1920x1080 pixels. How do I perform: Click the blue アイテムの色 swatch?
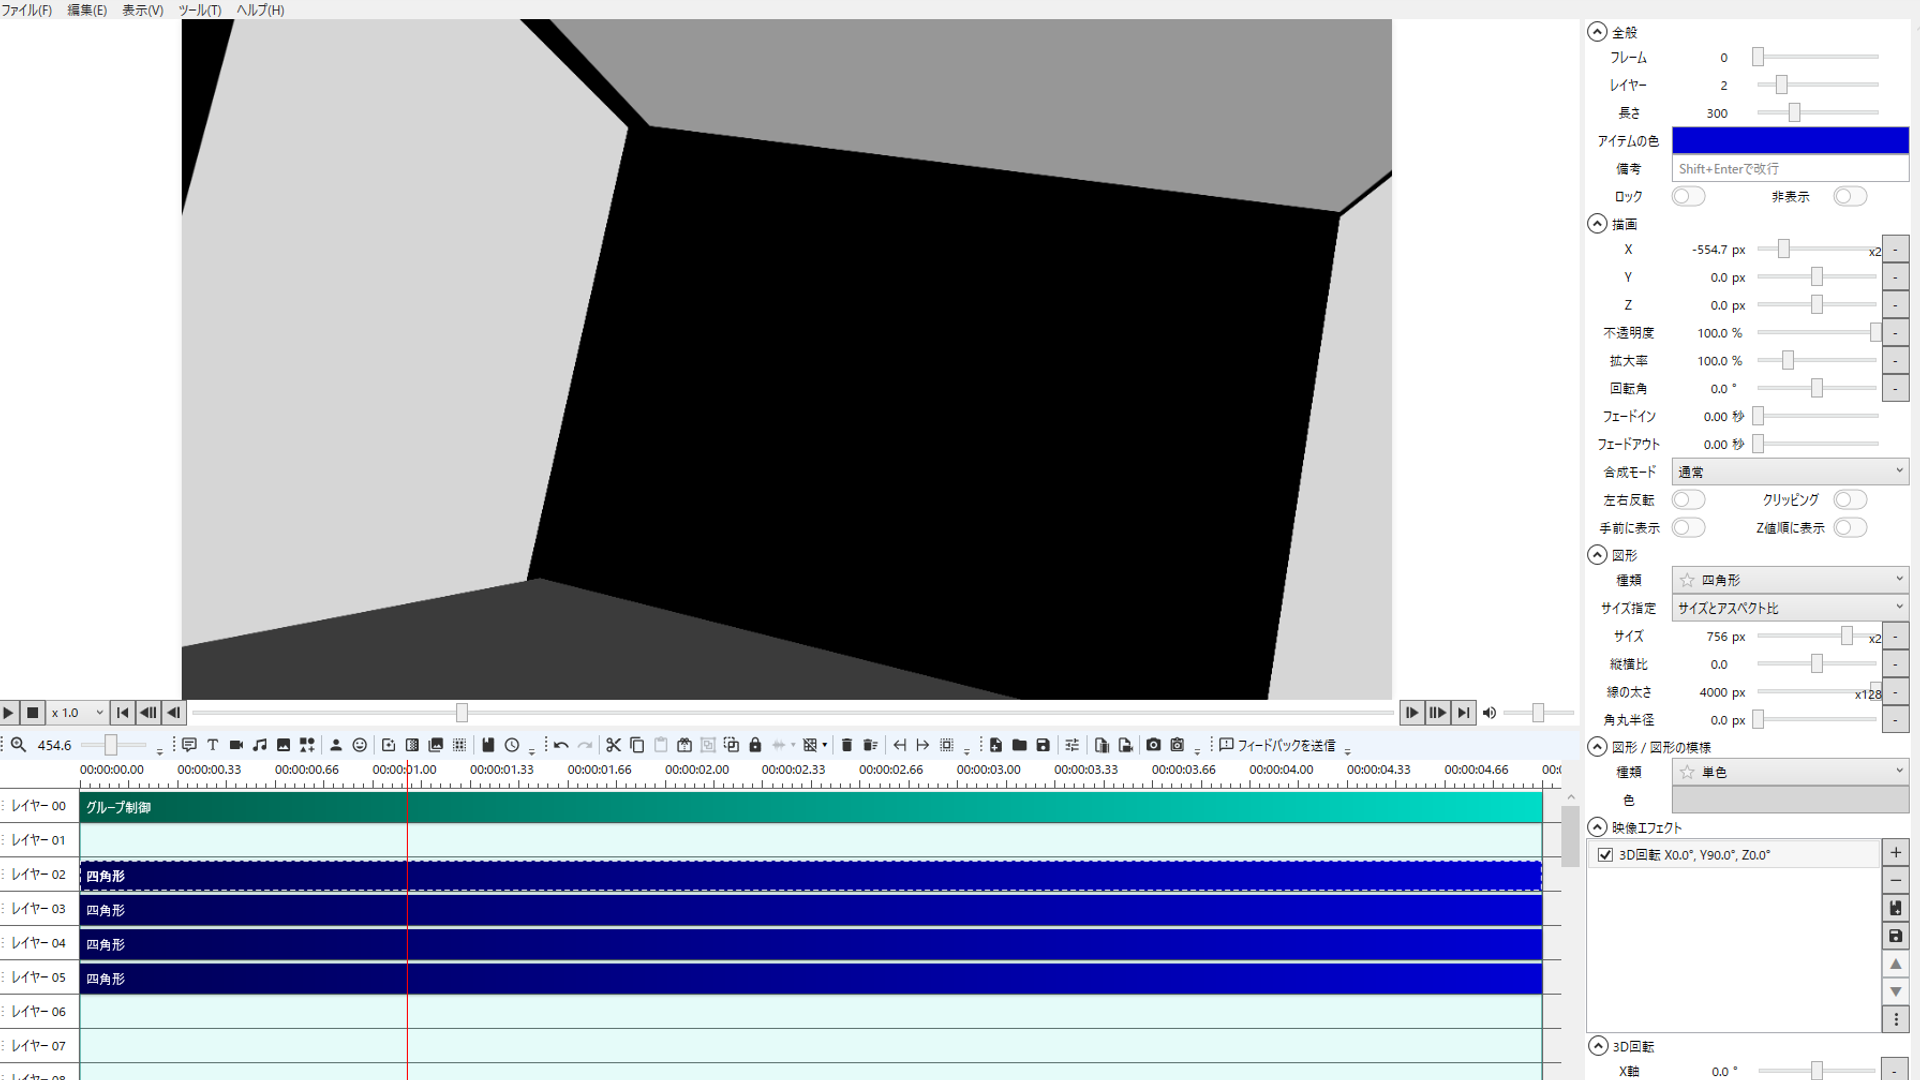[1790, 141]
